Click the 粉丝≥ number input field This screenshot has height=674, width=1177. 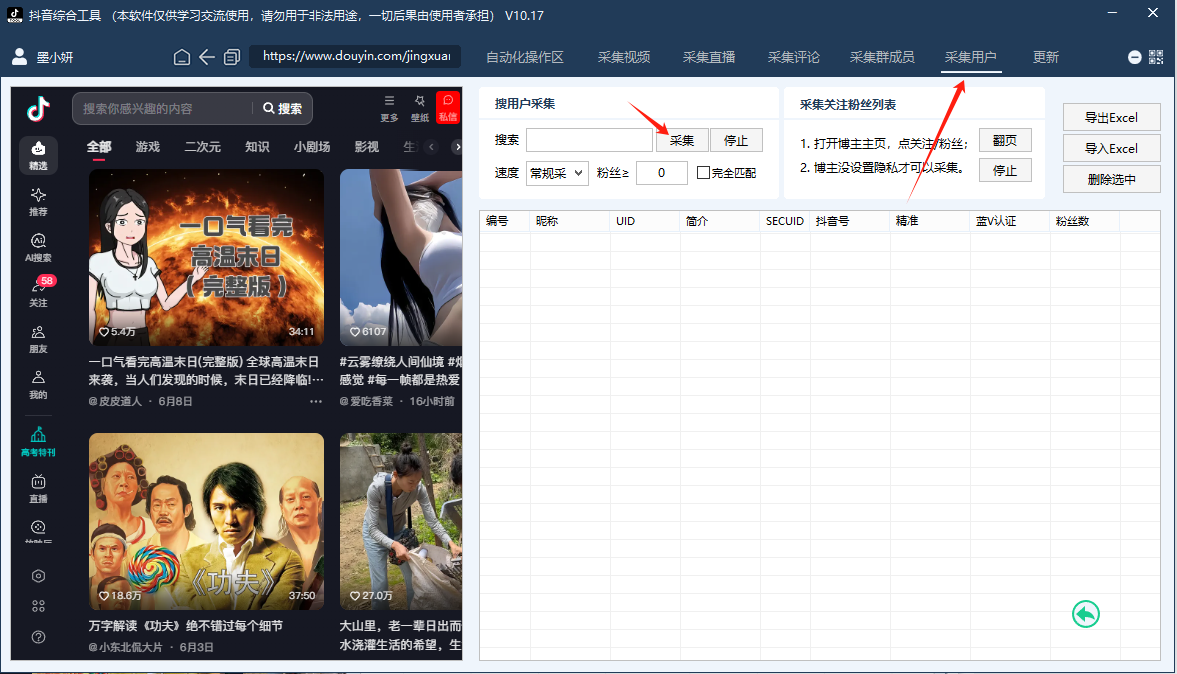tap(661, 173)
